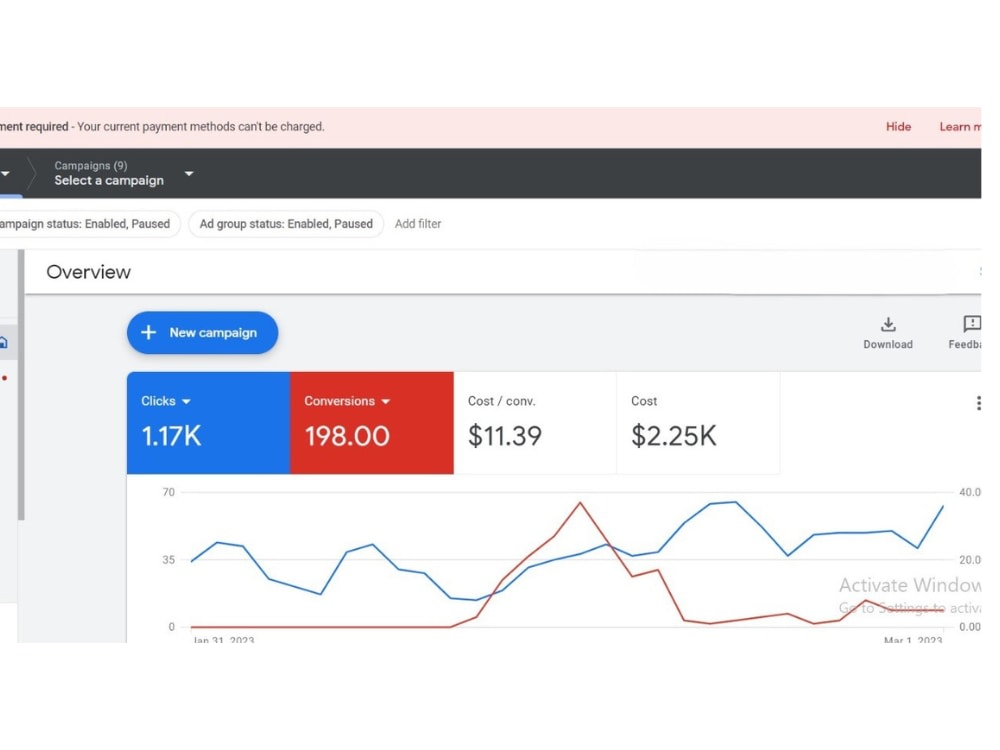Hide the payment required alert

pyautogui.click(x=898, y=127)
